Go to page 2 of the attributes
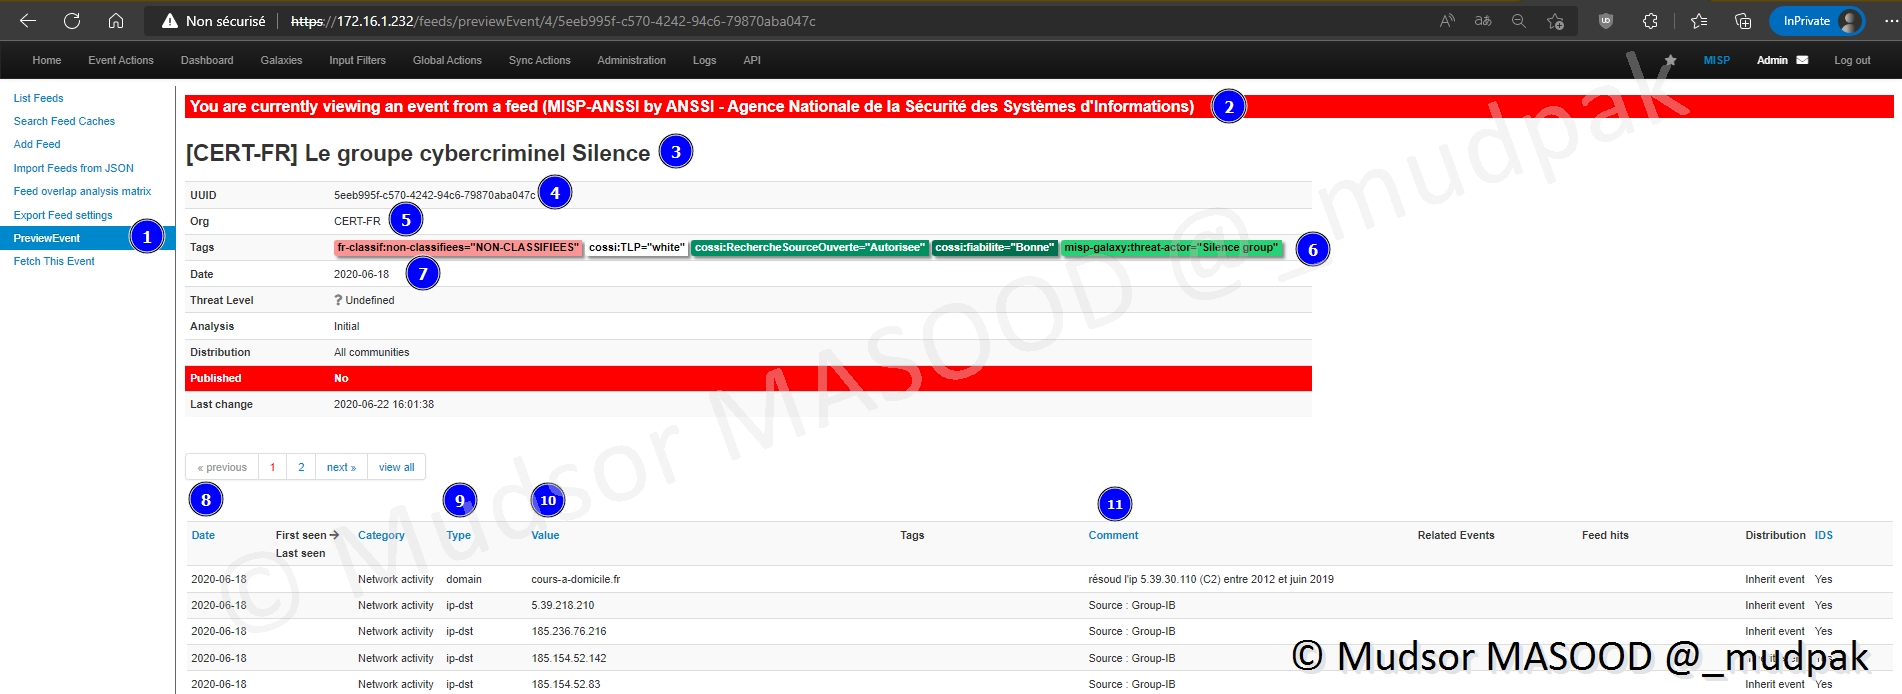This screenshot has width=1902, height=694. click(301, 467)
